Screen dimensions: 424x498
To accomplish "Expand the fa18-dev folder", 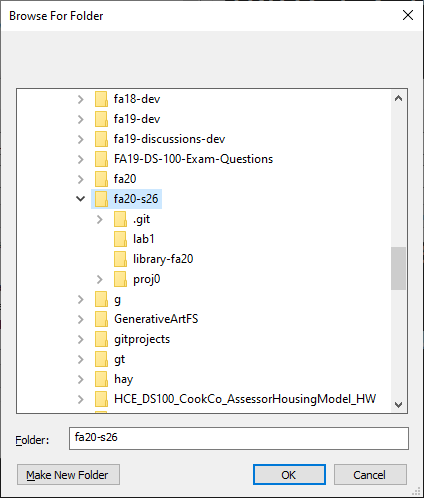I will (x=80, y=99).
